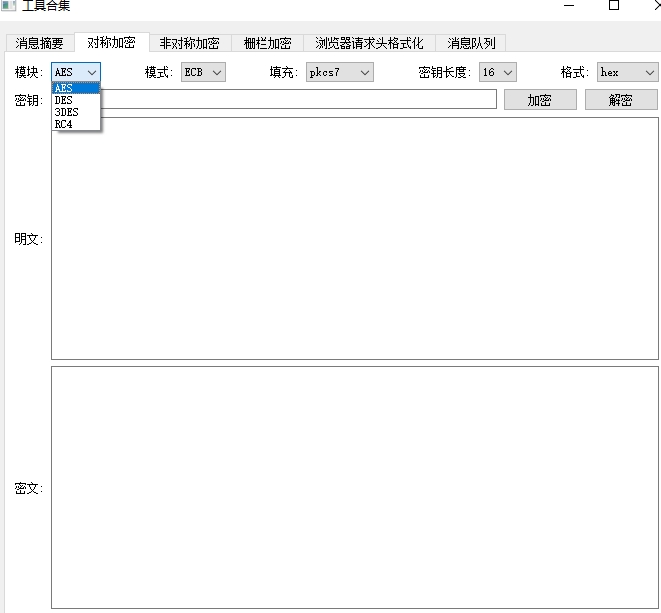
Task: Choose DES from the module list
Action: 76,100
